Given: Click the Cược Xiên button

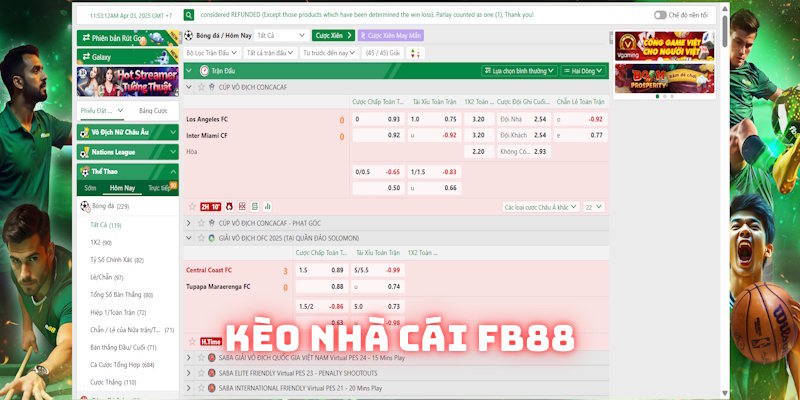Looking at the screenshot, I should point(333,35).
